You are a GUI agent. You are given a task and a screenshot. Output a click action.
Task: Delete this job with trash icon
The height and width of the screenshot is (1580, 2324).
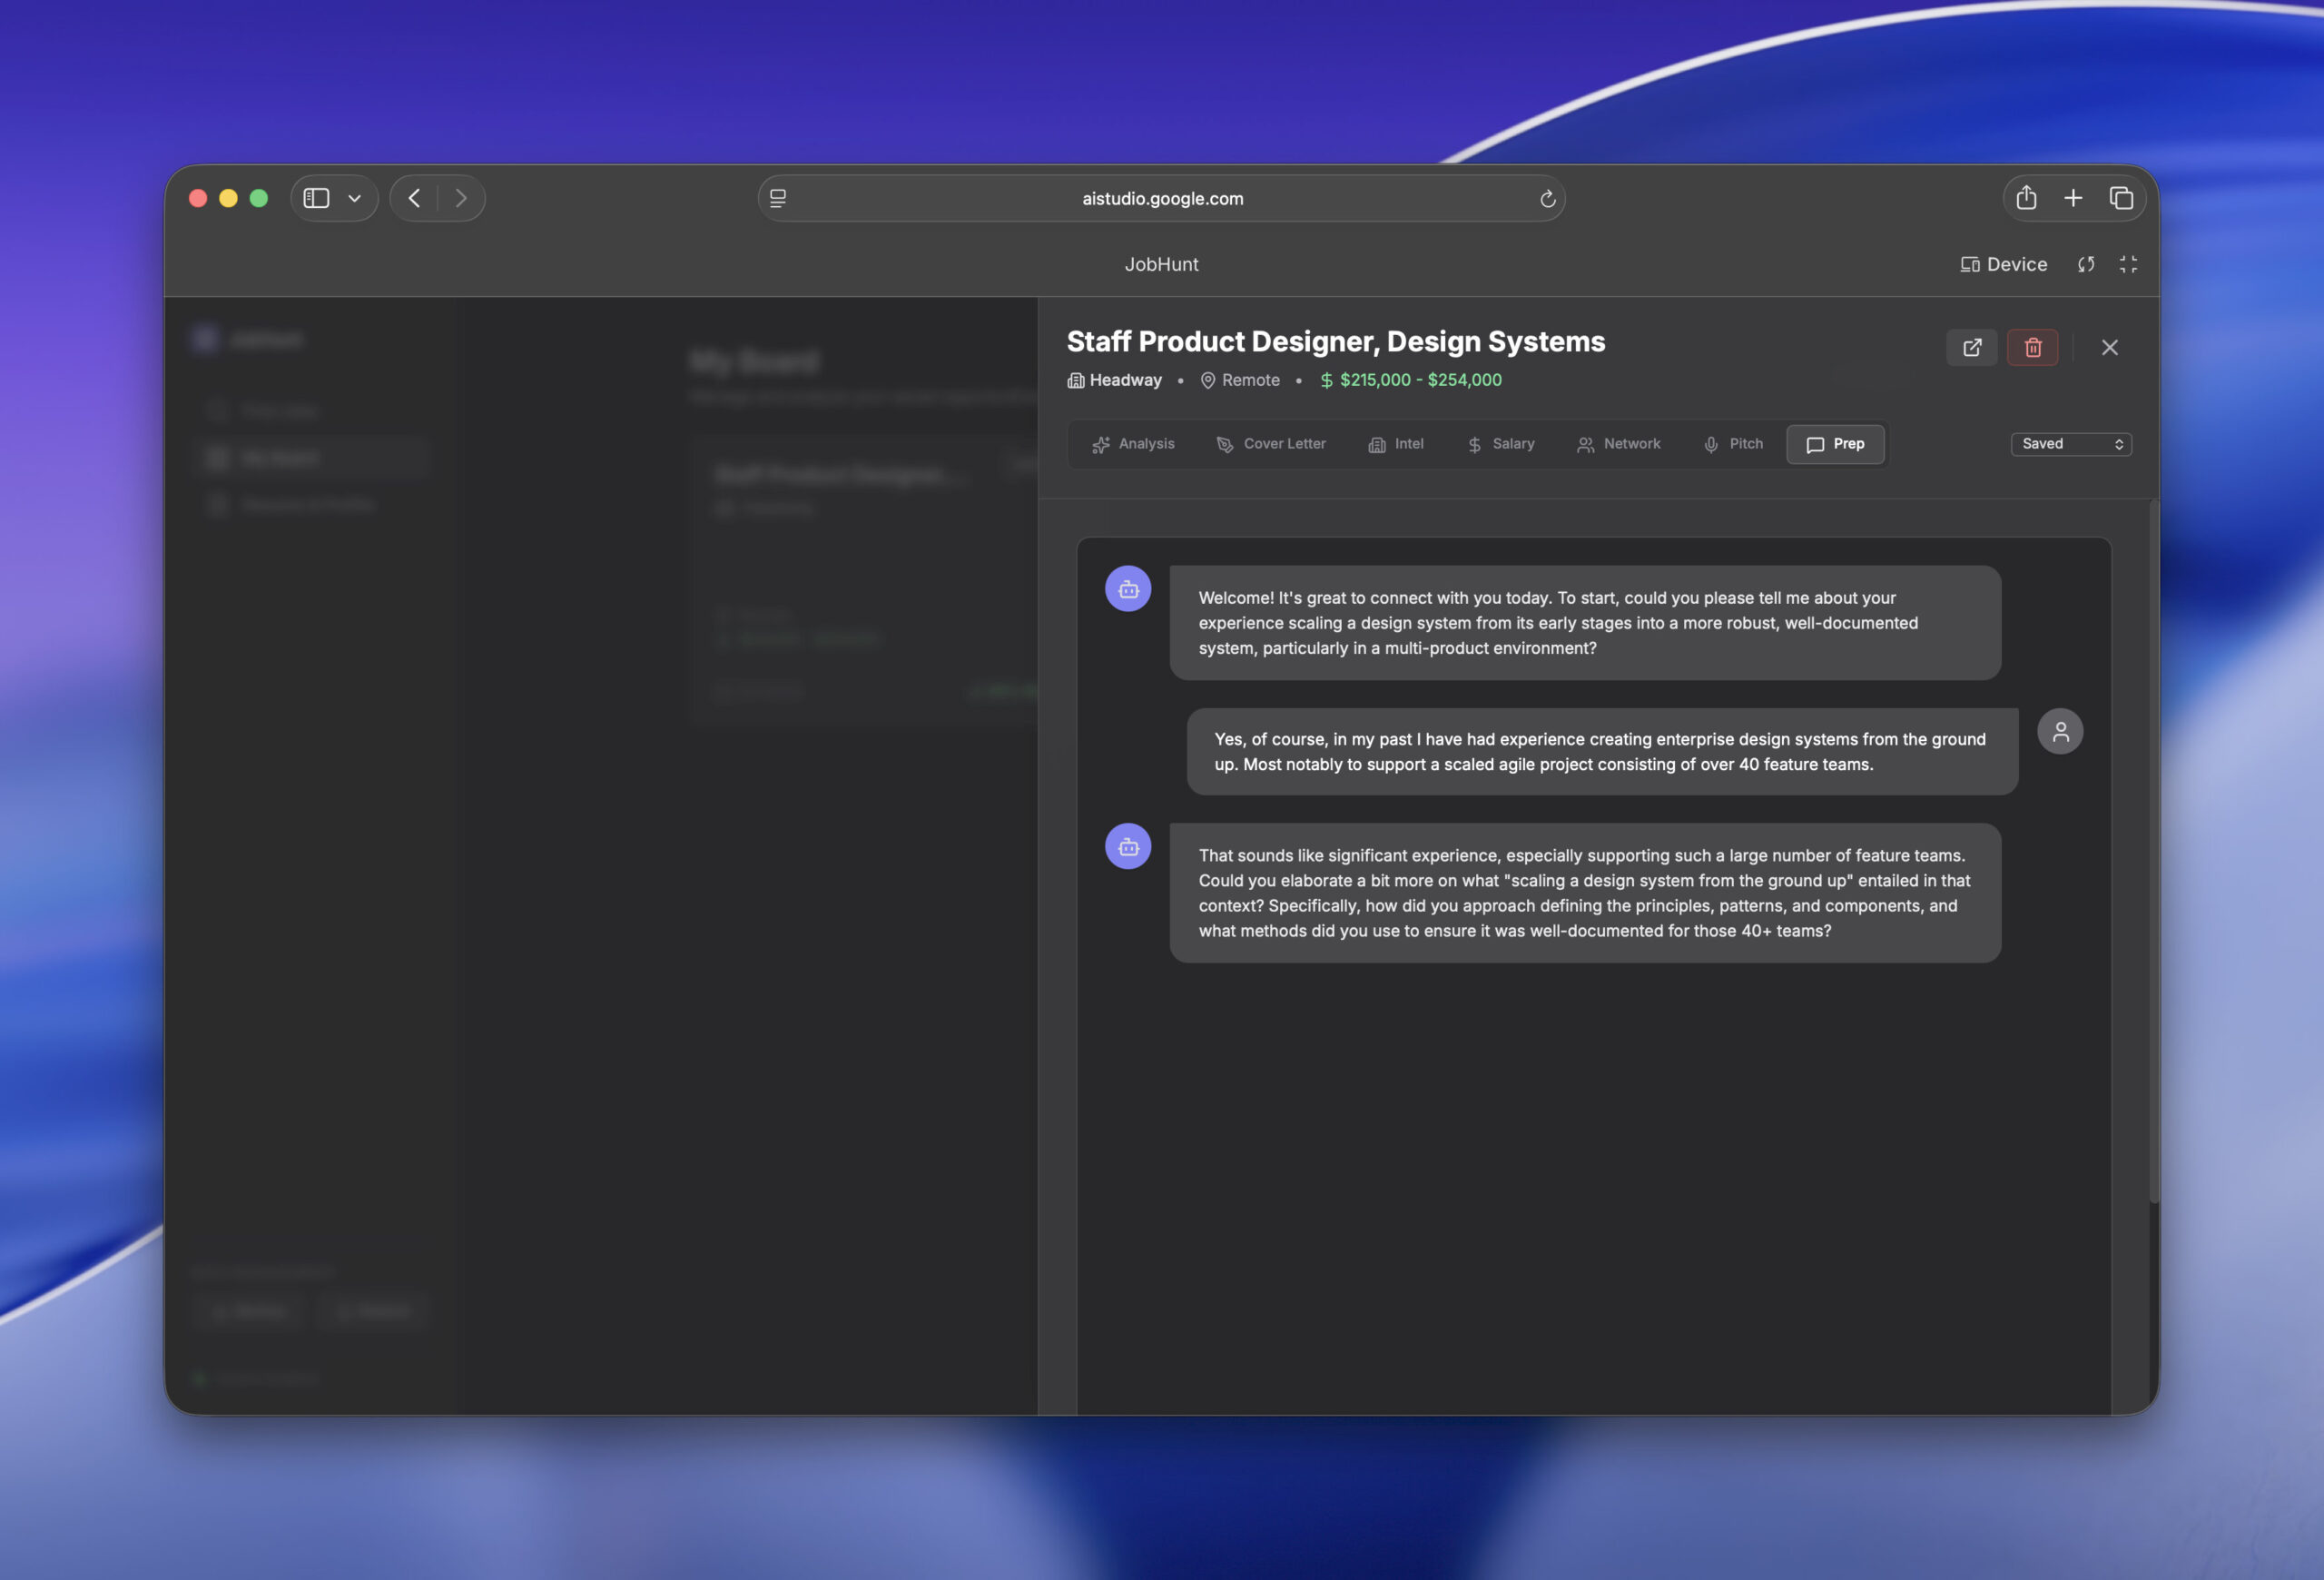[2032, 347]
